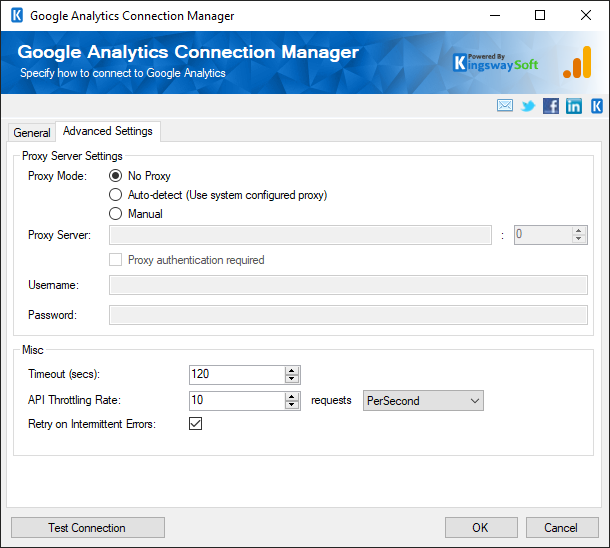This screenshot has height=548, width=610.
Task: Increase the Timeout value with up arrow
Action: 291,371
